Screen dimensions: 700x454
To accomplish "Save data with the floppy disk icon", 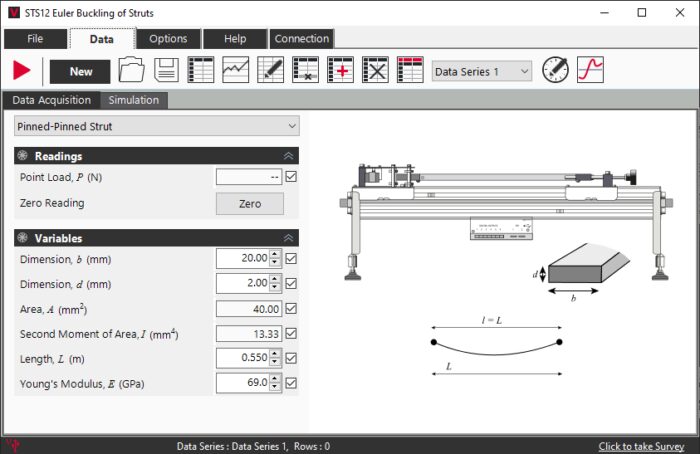I will pyautogui.click(x=167, y=70).
